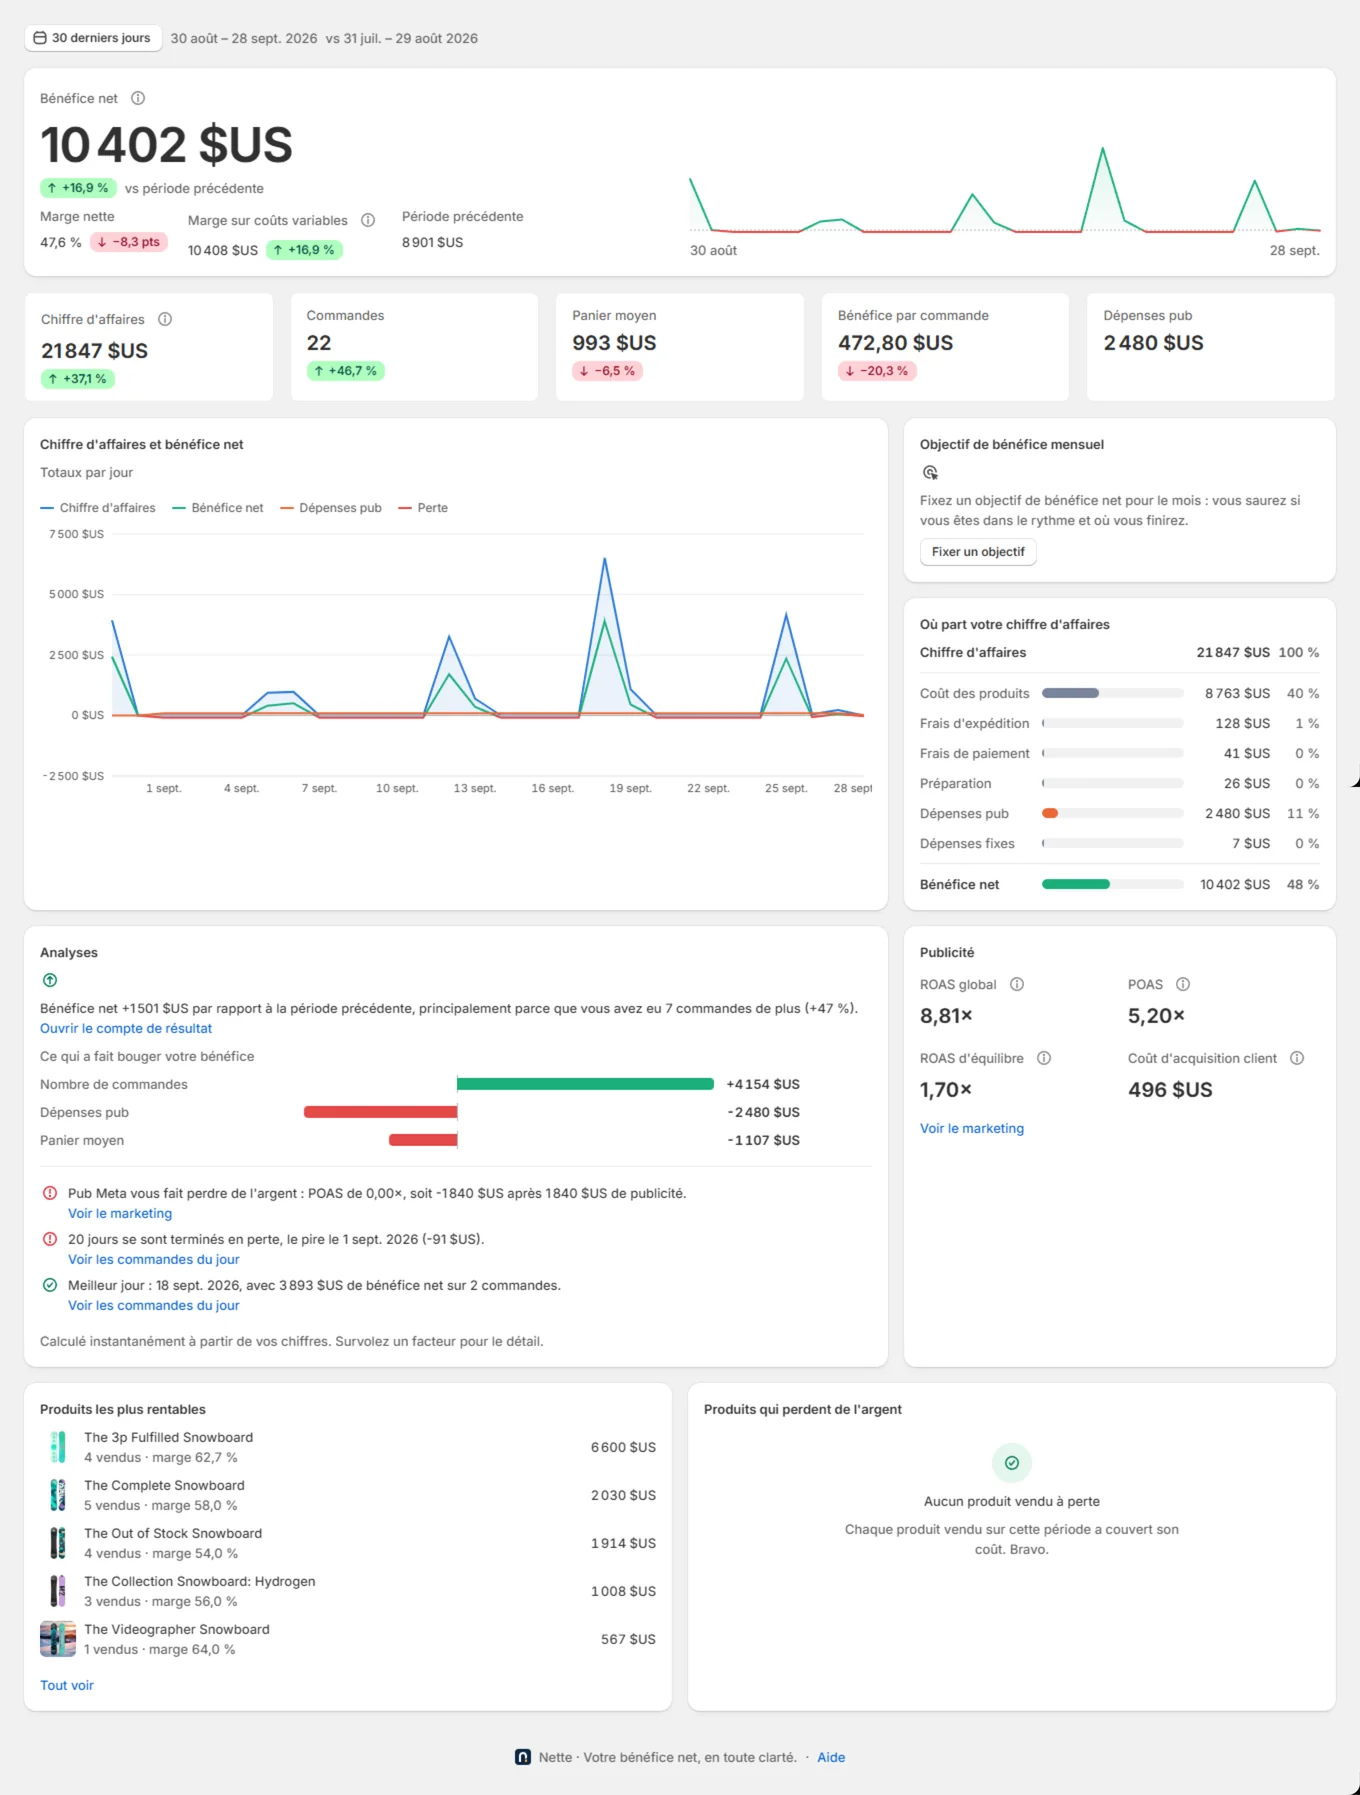Click The 3p Fulfilled Snowboard thumbnail

58,1447
